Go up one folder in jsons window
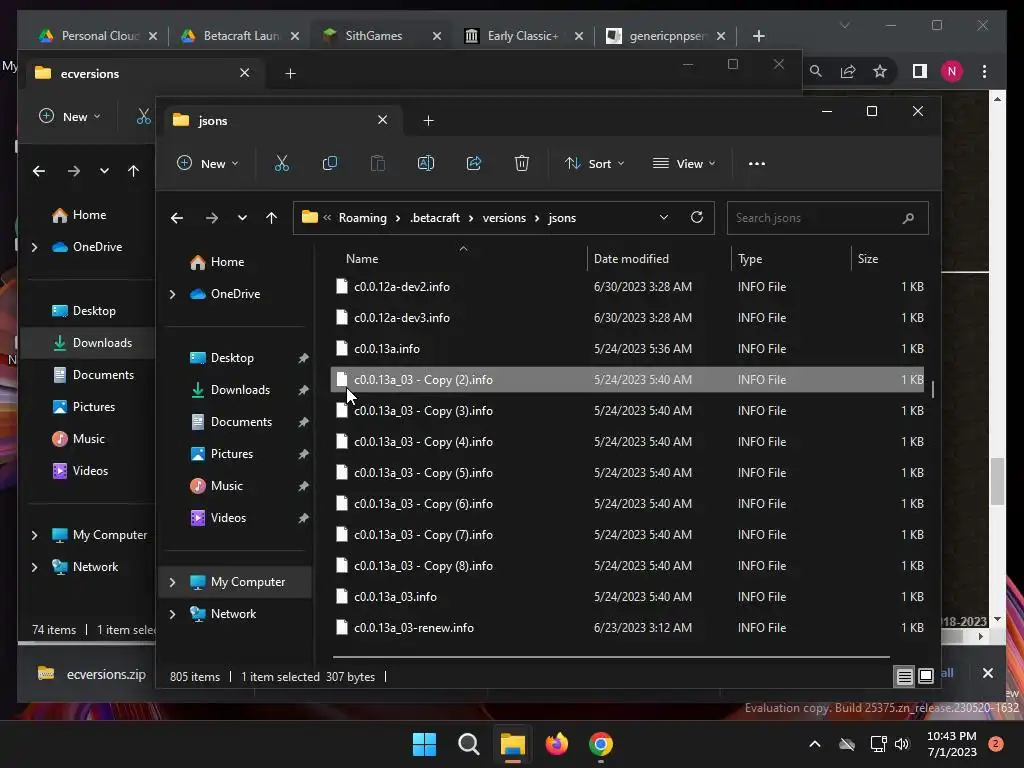Image resolution: width=1024 pixels, height=768 pixels. [x=271, y=218]
